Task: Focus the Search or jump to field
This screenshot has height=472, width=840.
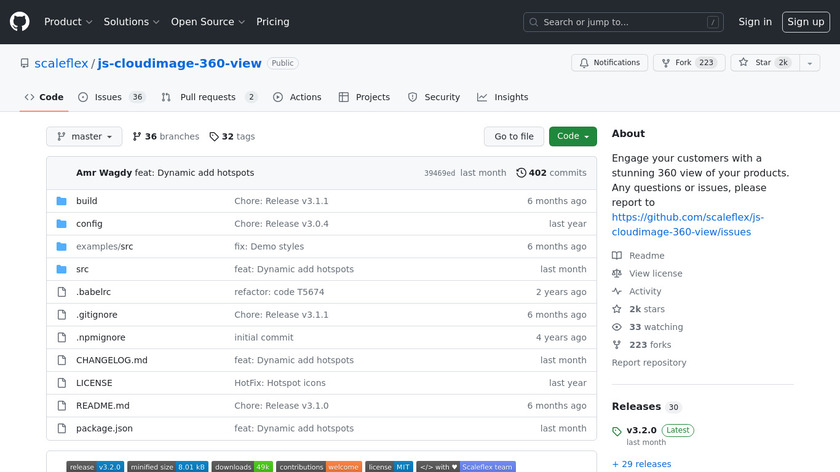Action: [623, 22]
